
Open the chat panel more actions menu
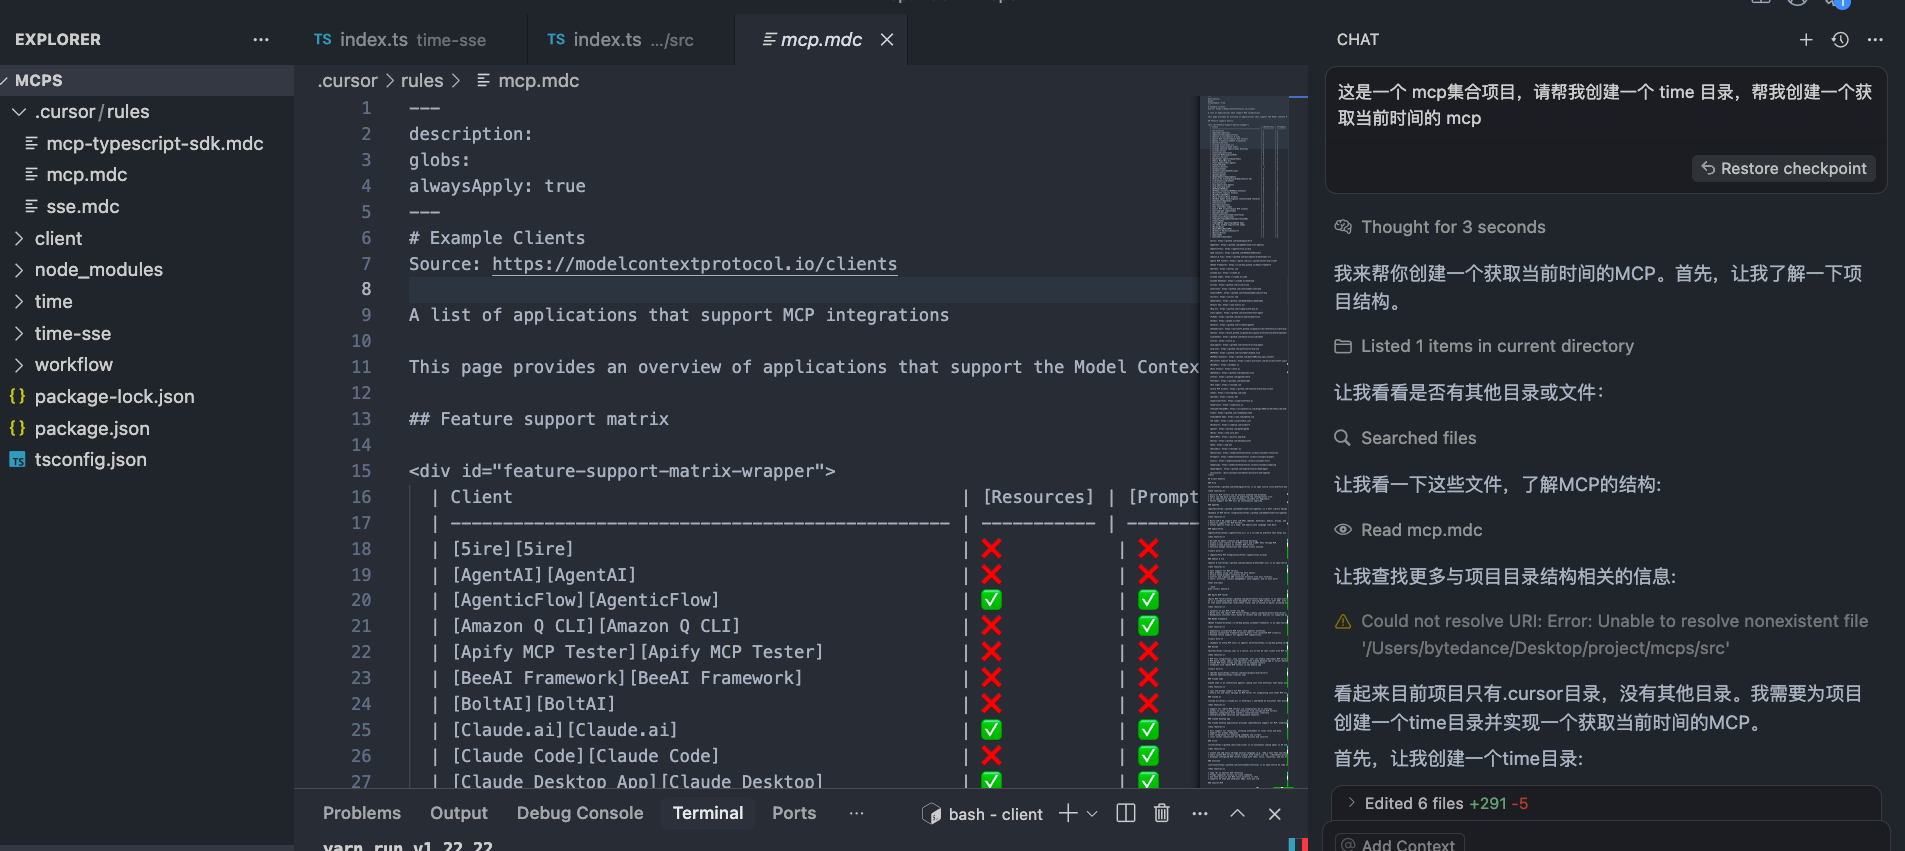click(1875, 40)
